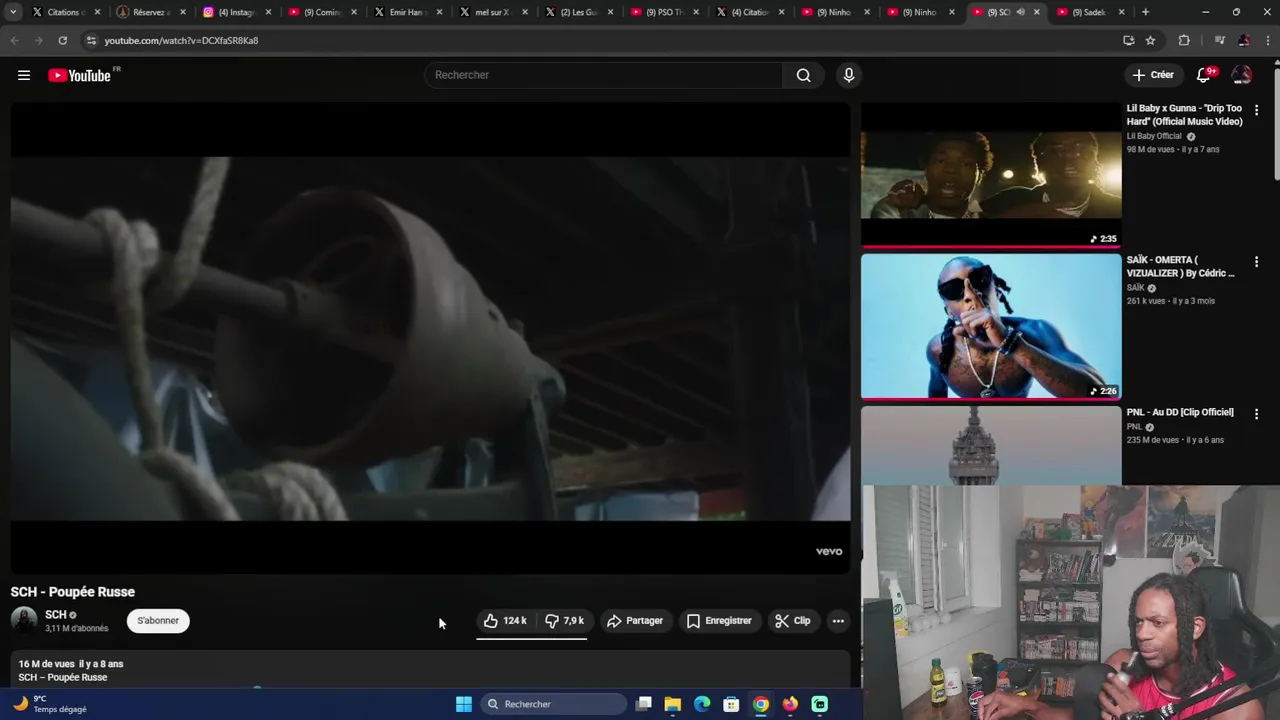Like the video with thumbs up
1280x720 pixels.
pos(505,621)
